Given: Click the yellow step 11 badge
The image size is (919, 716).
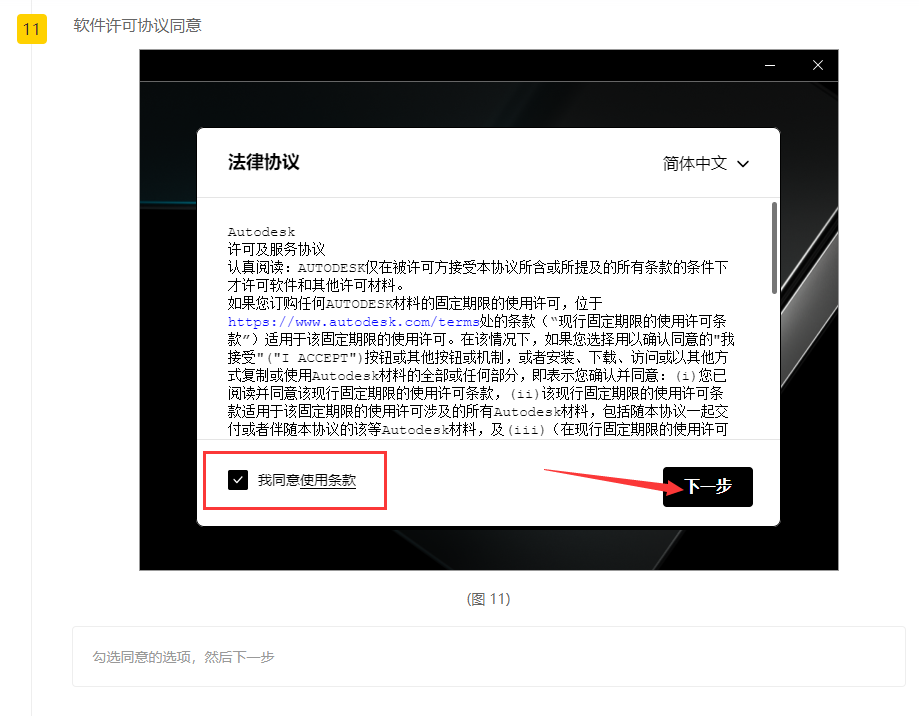Looking at the screenshot, I should click(x=31, y=29).
